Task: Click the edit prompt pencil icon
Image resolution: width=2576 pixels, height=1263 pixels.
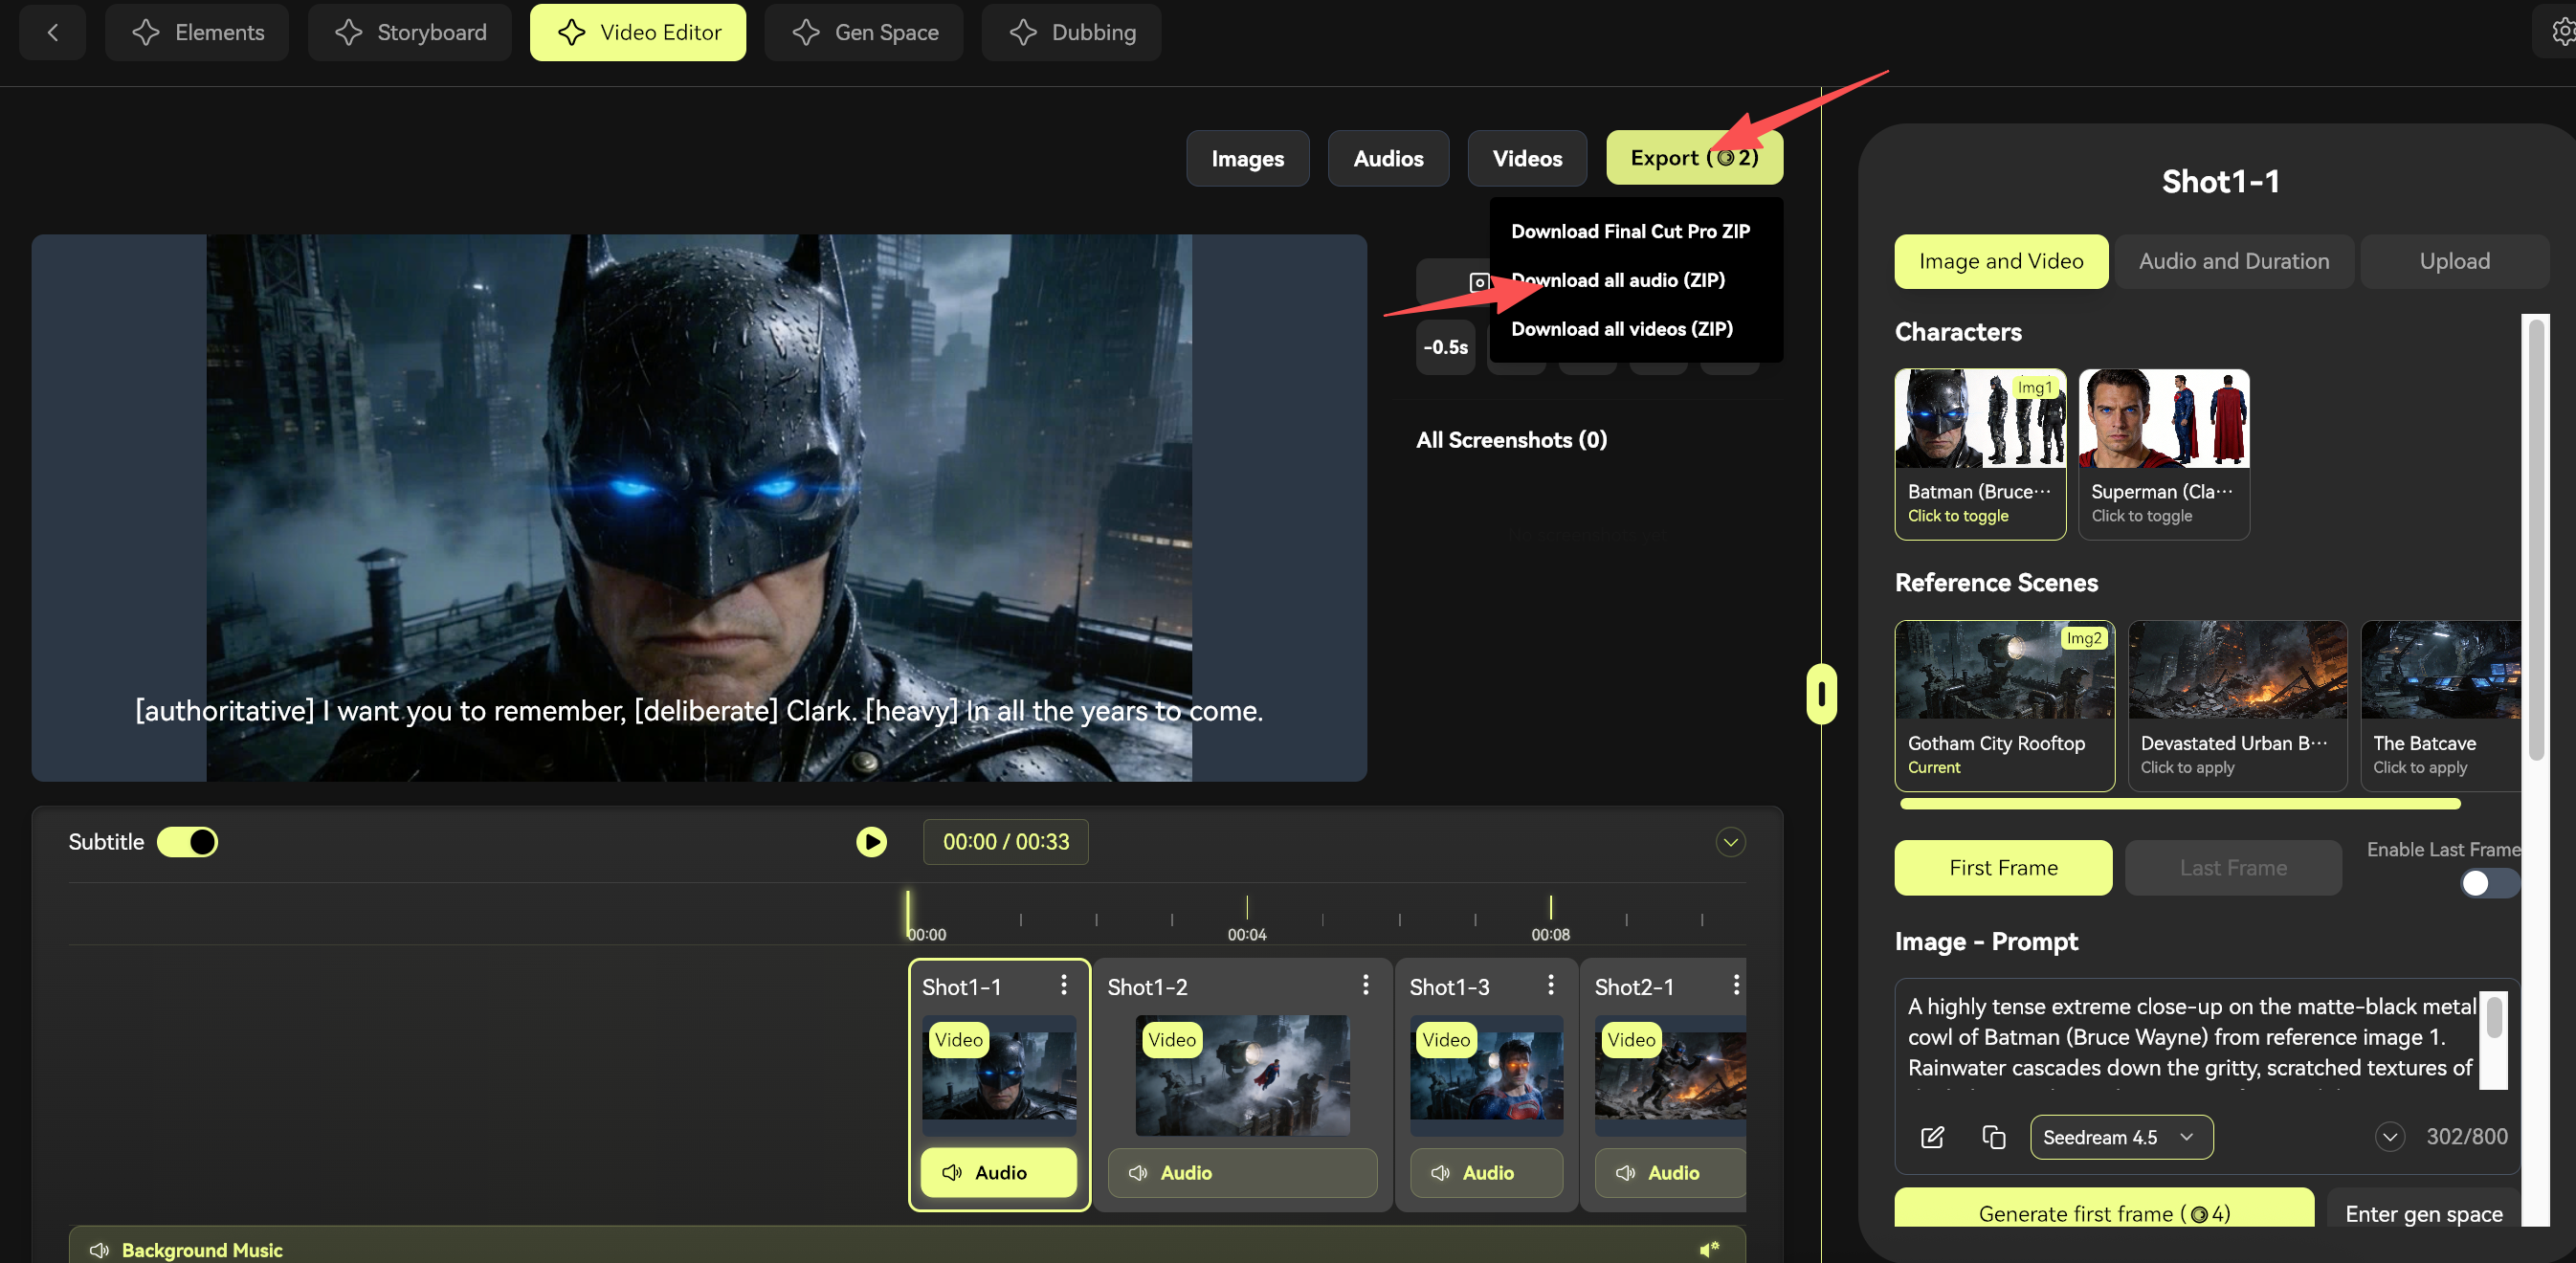Action: click(x=1932, y=1137)
